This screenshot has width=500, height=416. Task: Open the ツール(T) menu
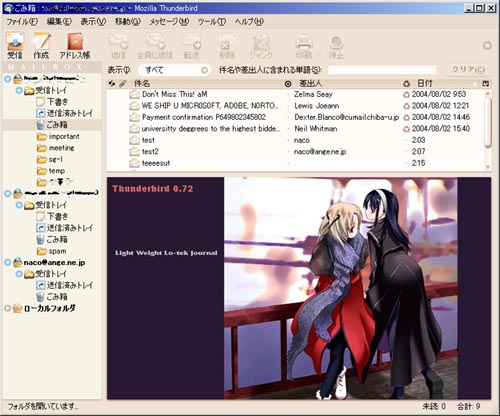coord(212,22)
